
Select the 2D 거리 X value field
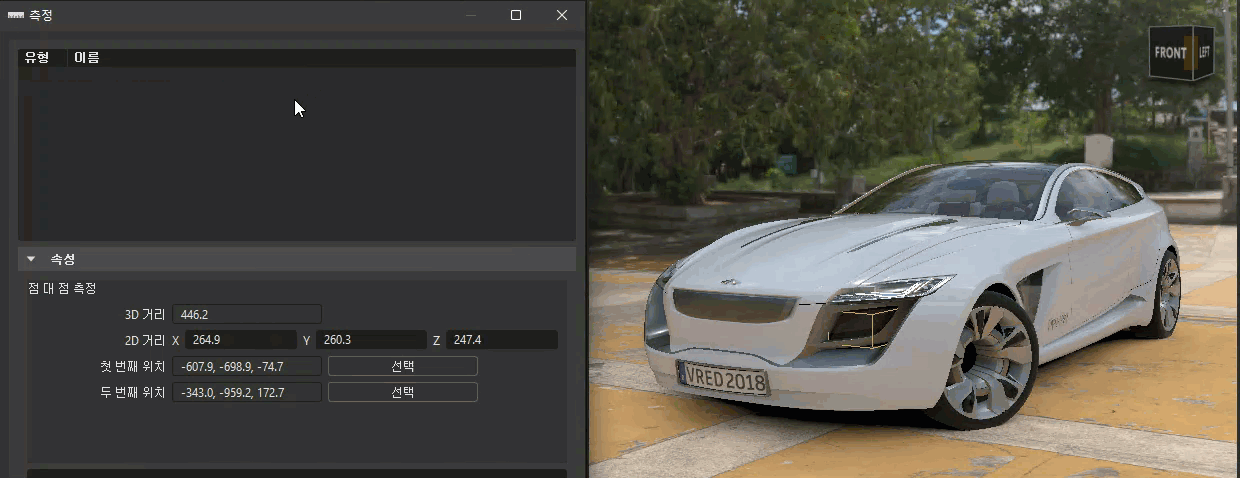[x=241, y=340]
